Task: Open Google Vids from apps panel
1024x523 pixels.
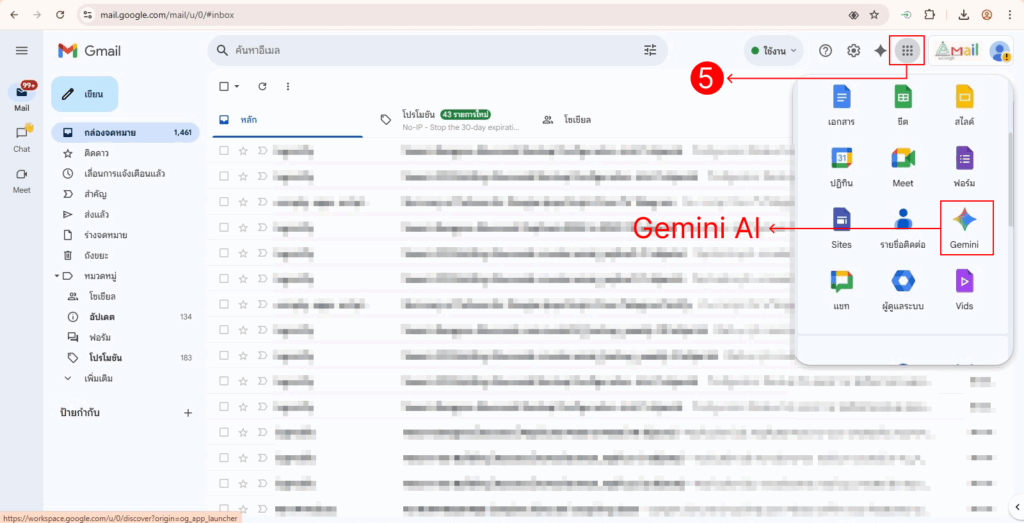Action: [964, 288]
